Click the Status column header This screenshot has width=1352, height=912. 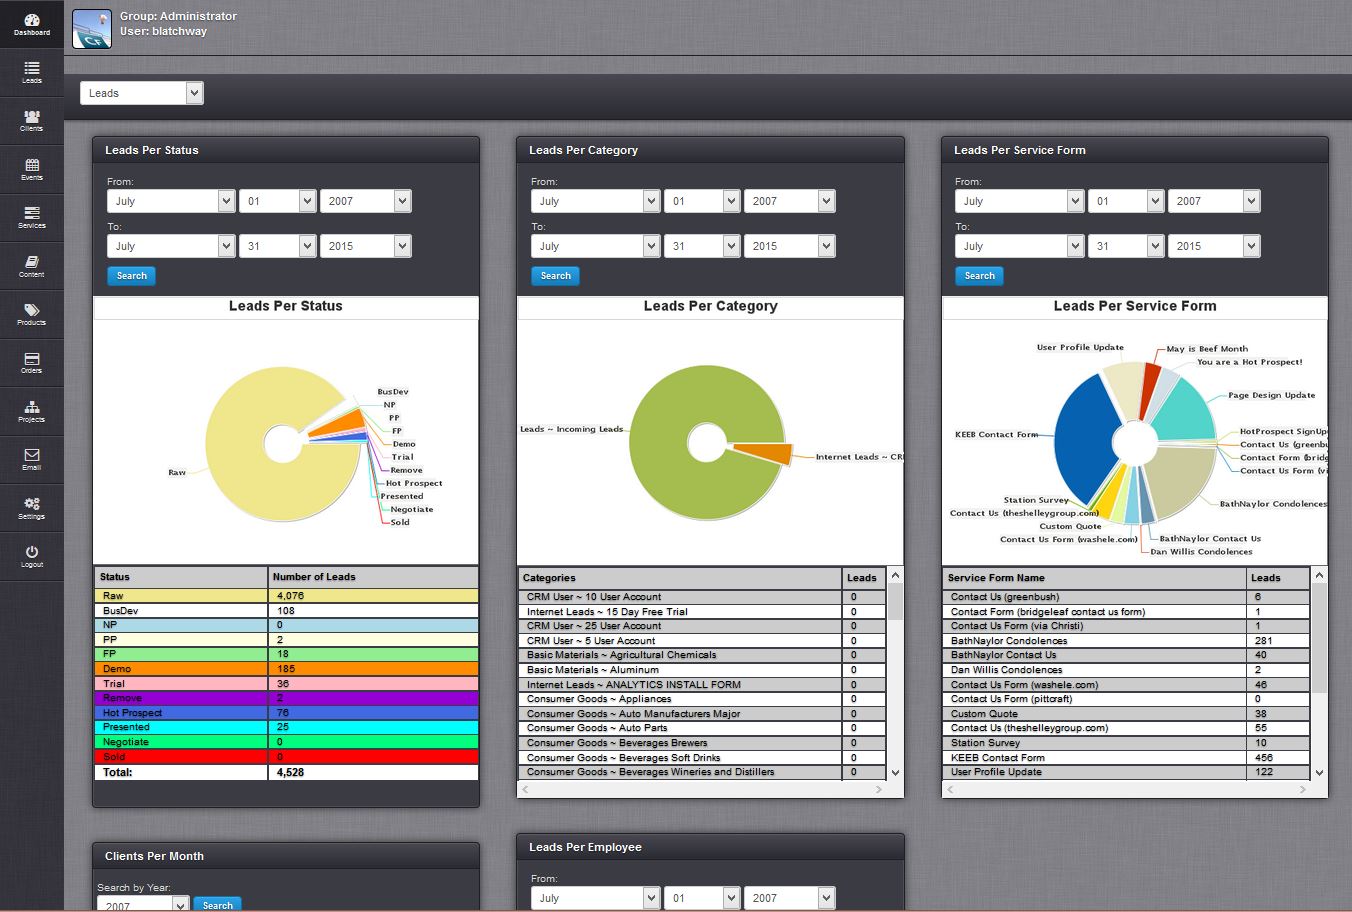[181, 577]
